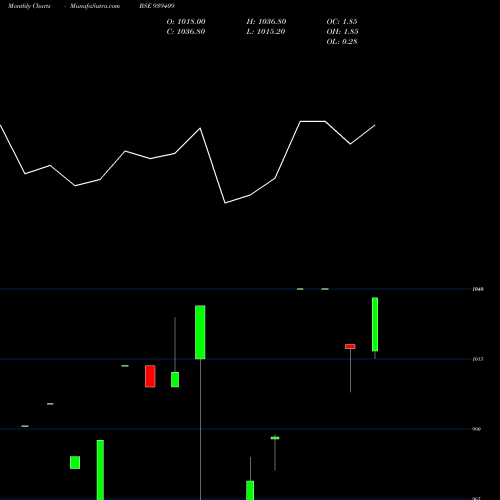The image size is (500, 500).
Task: Click the OH: 1.85 value
Action: click(x=342, y=32)
